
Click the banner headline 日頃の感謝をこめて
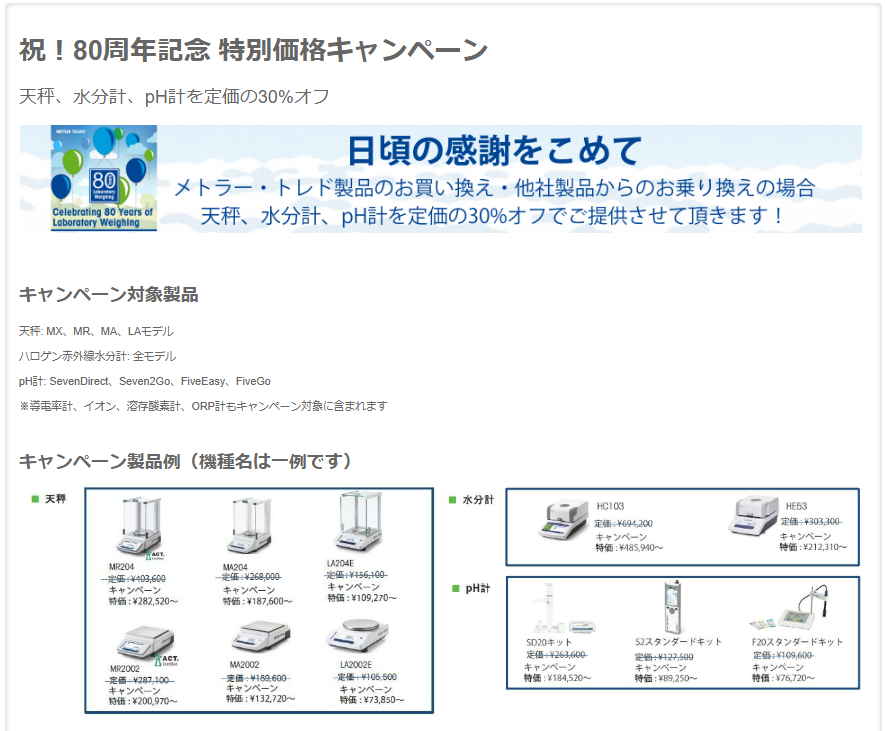(x=494, y=150)
